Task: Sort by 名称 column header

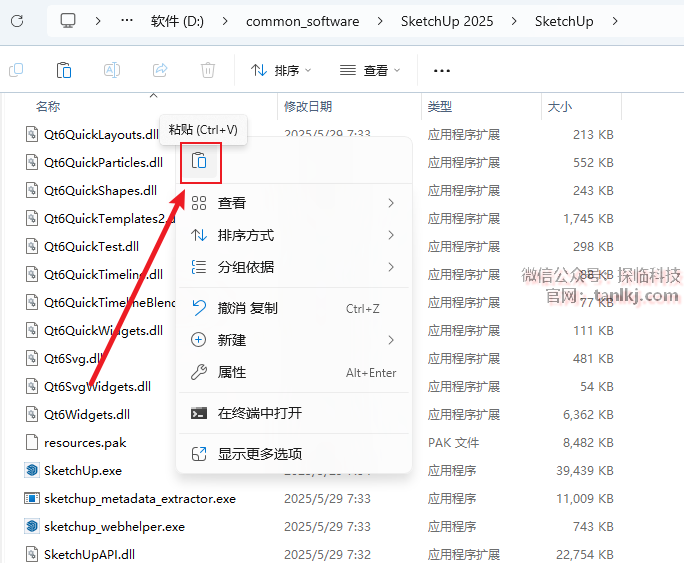Action: 48,106
